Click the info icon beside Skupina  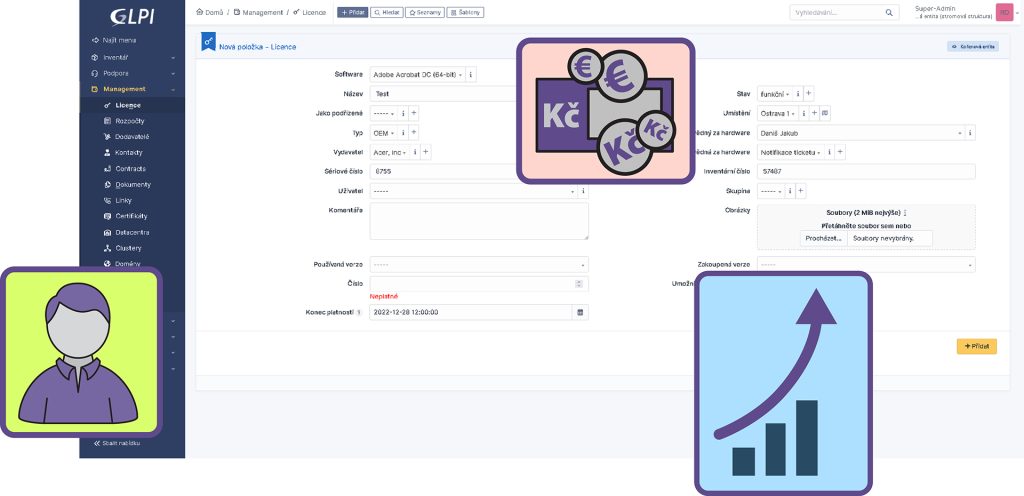pyautogui.click(x=789, y=190)
